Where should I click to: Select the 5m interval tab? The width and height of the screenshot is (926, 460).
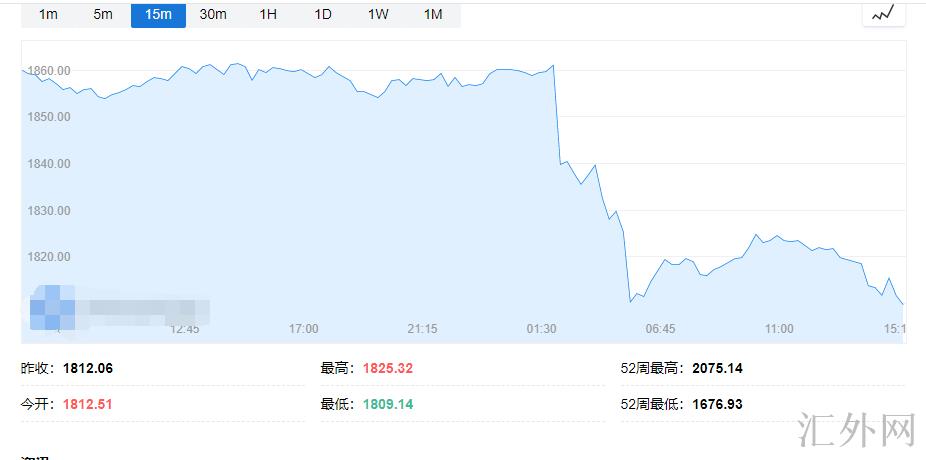103,14
